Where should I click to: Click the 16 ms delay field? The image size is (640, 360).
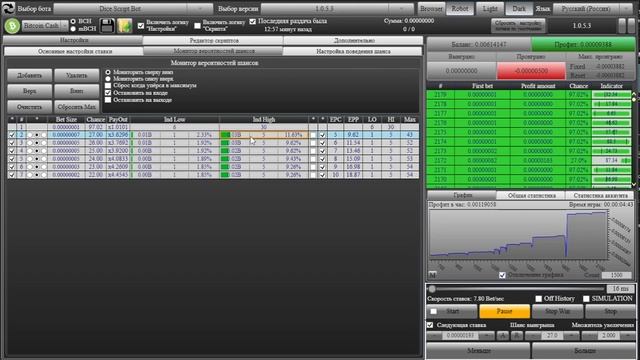coord(620,289)
